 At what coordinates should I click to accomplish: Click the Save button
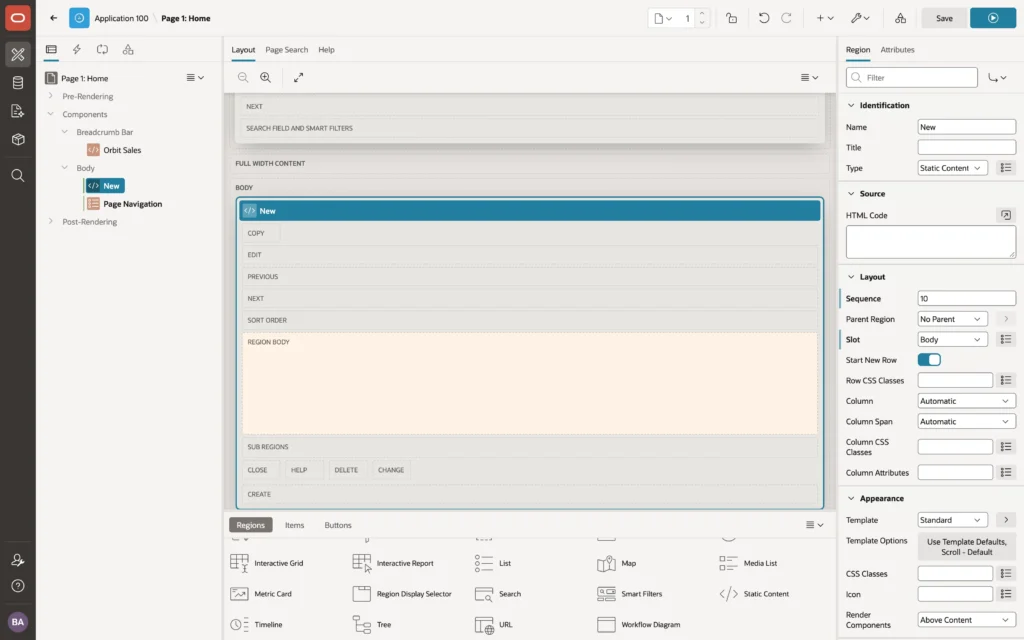click(944, 18)
